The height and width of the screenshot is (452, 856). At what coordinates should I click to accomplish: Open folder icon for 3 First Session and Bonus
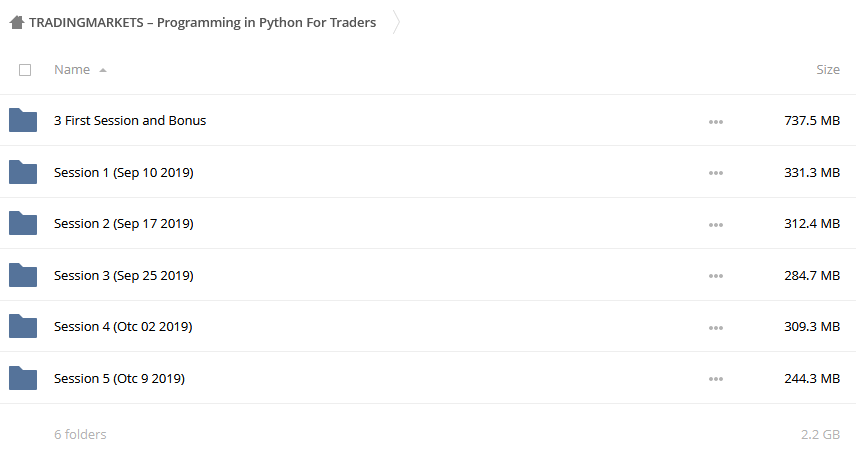23,120
